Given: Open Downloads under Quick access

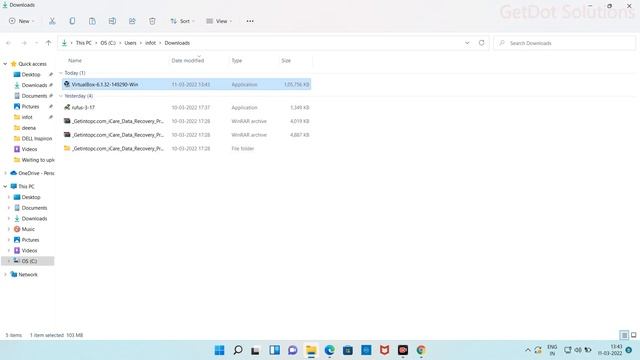Looking at the screenshot, I should 34,85.
